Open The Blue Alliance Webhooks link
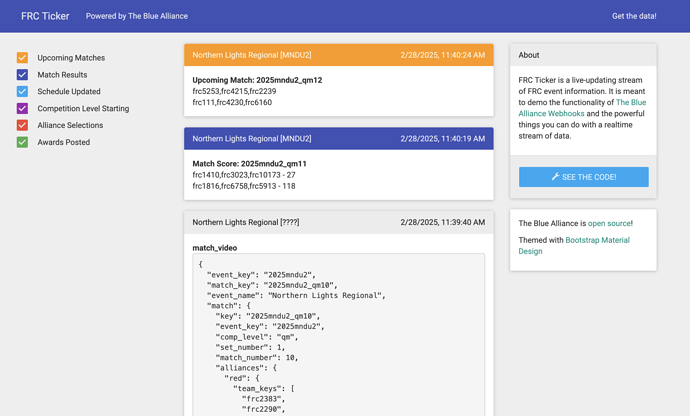This screenshot has width=690, height=416. (582, 108)
